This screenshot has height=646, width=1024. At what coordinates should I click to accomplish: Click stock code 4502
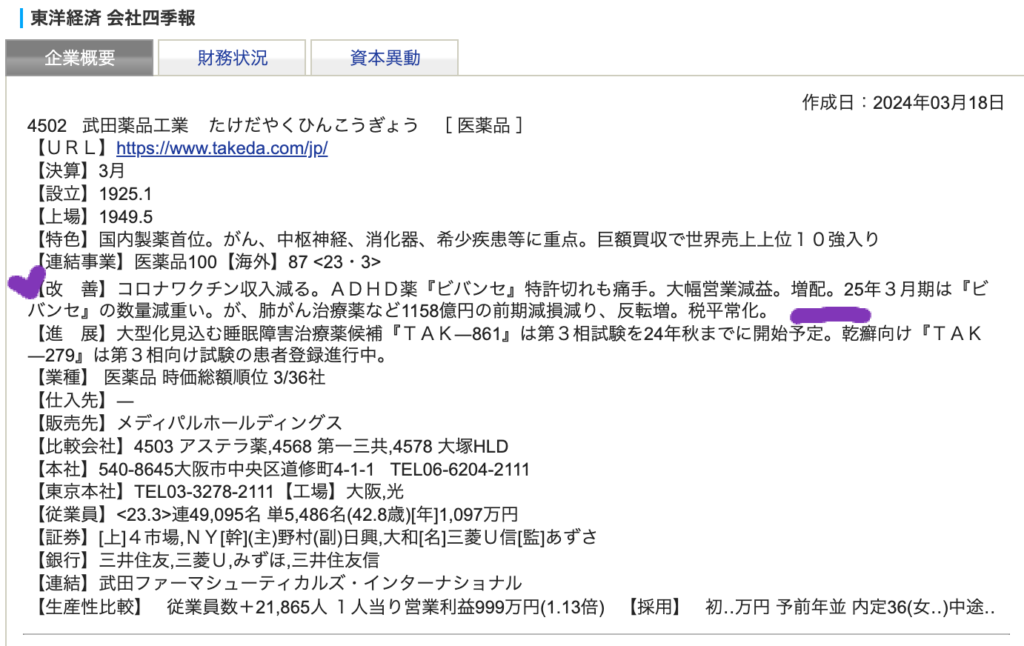point(47,125)
